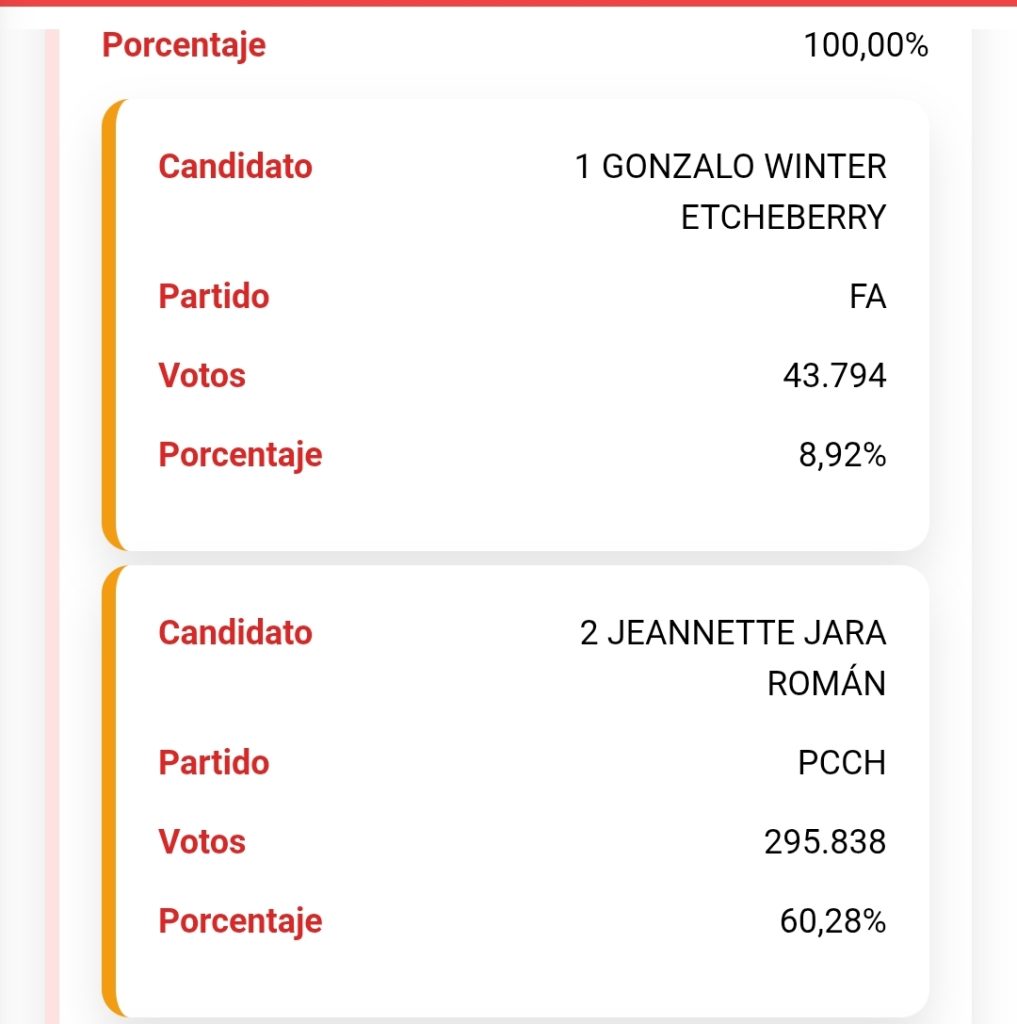Click the Votos label beside 295.838
The image size is (1017, 1024).
click(x=202, y=841)
